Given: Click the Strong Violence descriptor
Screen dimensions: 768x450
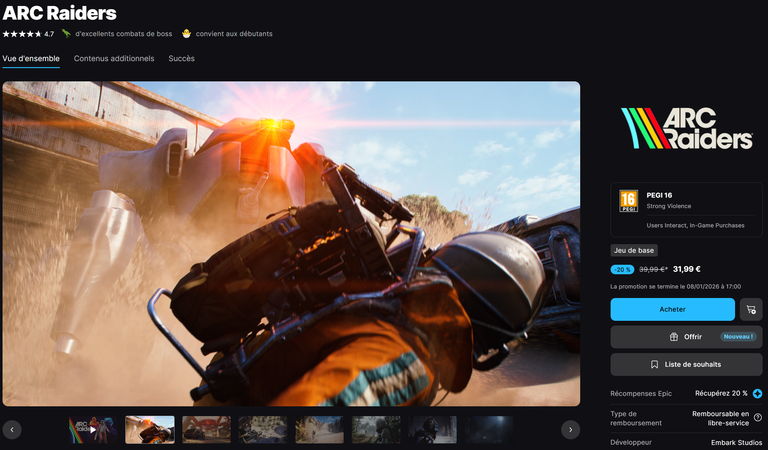Looking at the screenshot, I should point(669,206).
